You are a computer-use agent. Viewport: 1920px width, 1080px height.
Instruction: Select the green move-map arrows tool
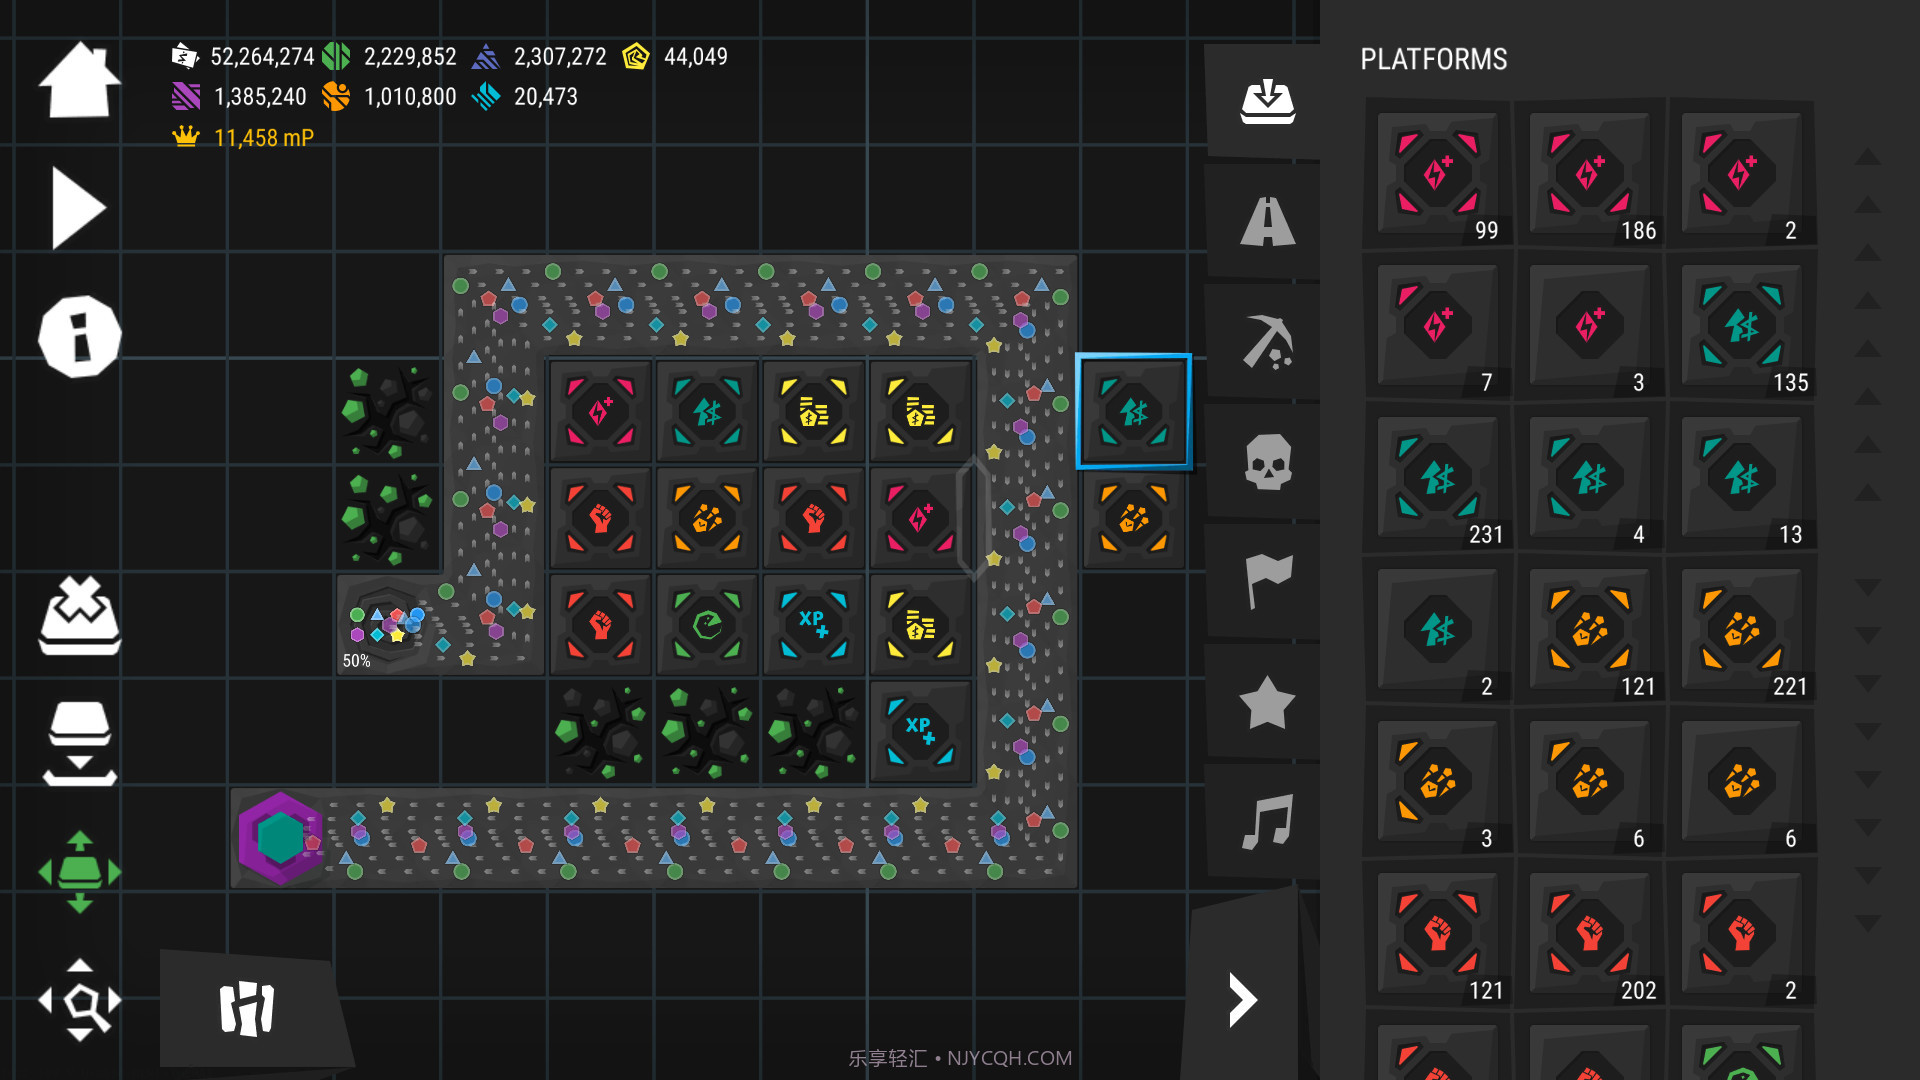79,872
